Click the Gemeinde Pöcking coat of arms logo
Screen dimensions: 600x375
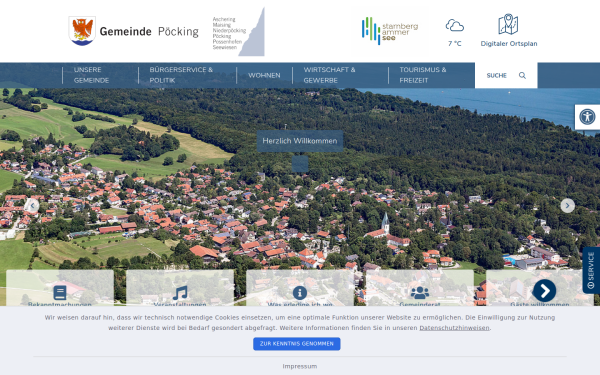82,31
